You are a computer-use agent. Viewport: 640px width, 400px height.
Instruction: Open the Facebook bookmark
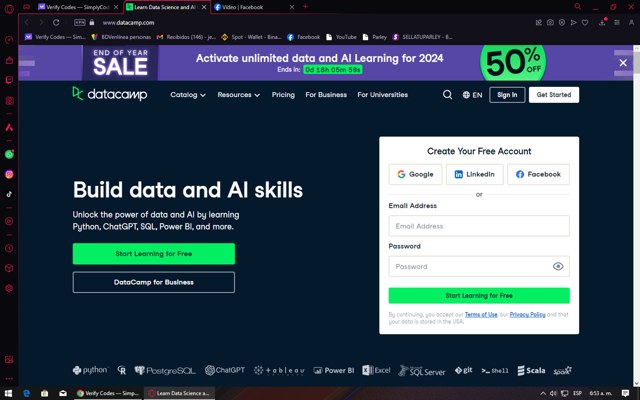pyautogui.click(x=304, y=37)
